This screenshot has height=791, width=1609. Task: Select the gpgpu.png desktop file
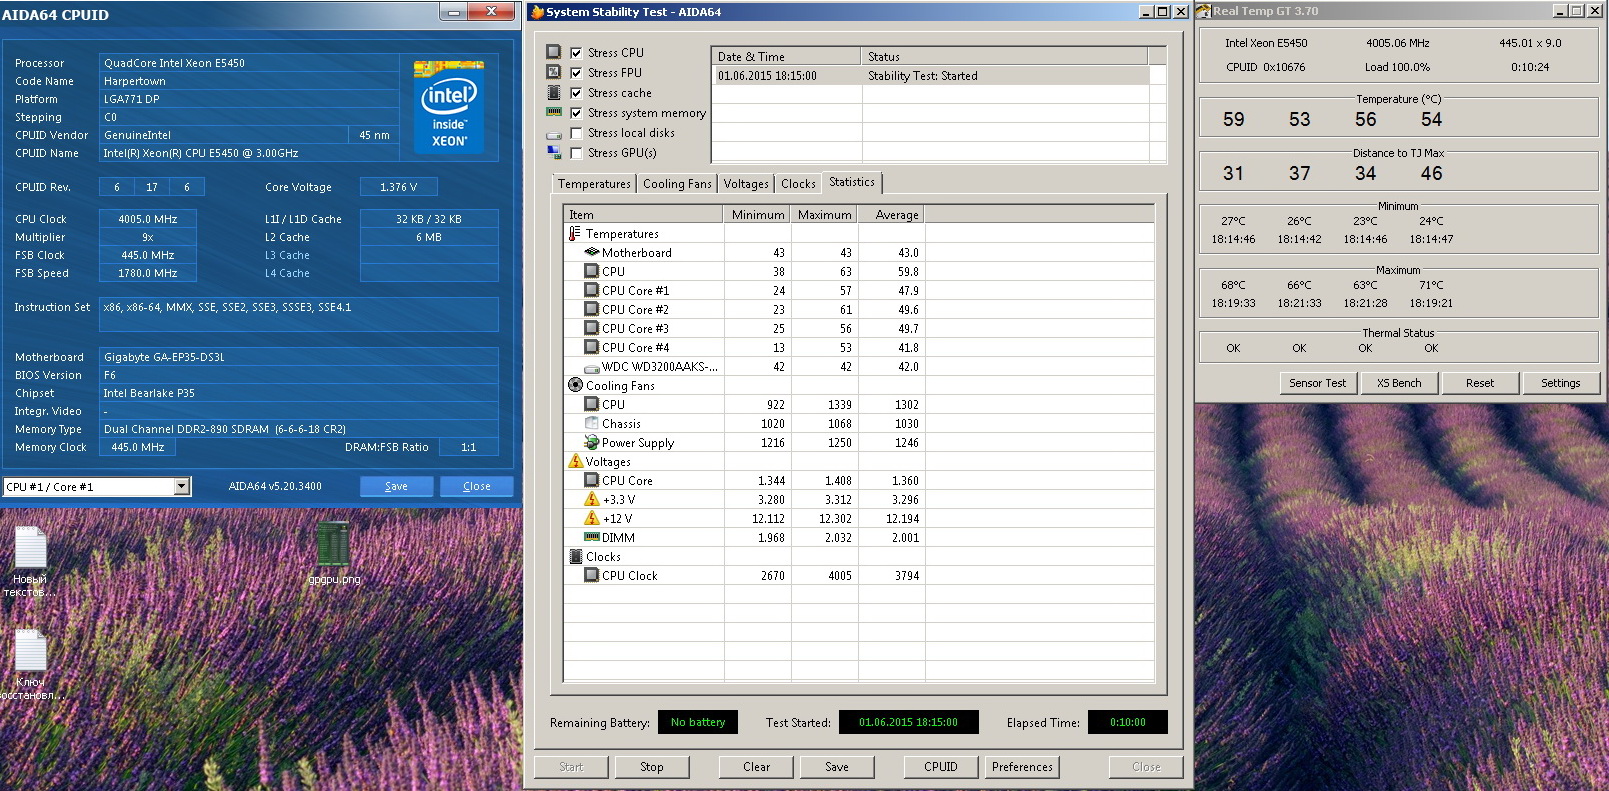(333, 553)
